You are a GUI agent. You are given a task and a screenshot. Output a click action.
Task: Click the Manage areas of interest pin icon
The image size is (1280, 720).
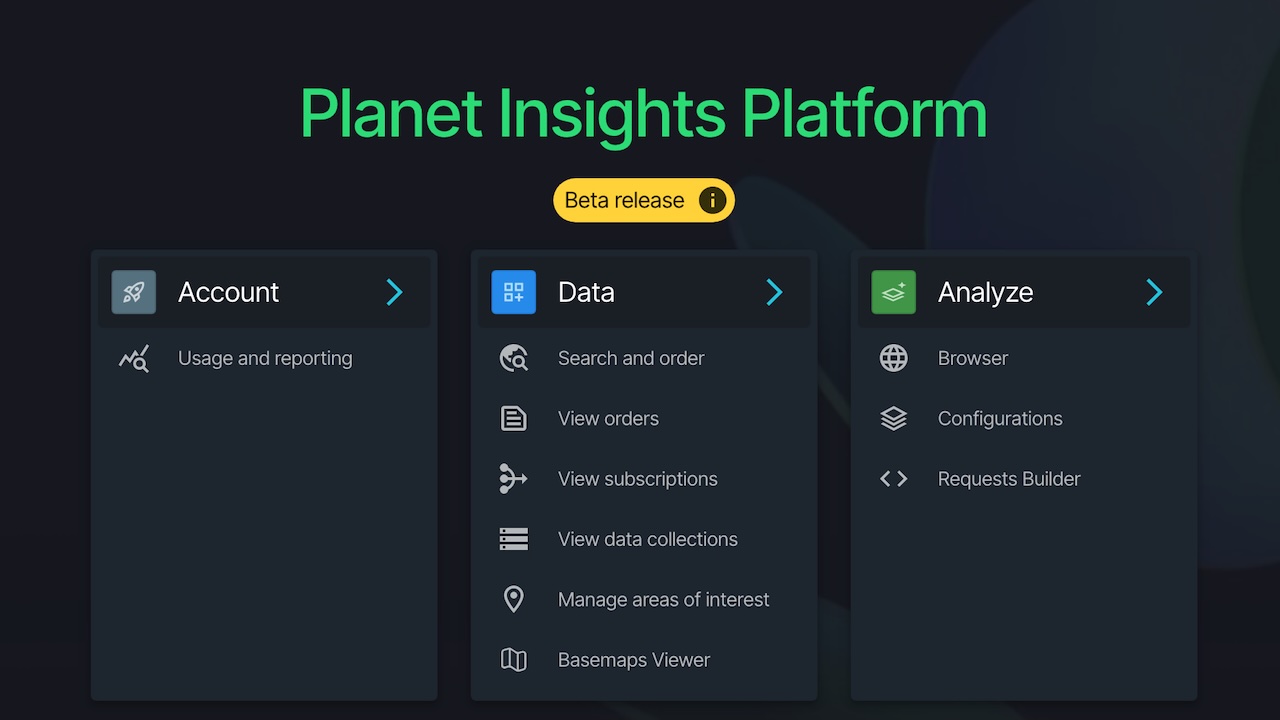click(513, 599)
